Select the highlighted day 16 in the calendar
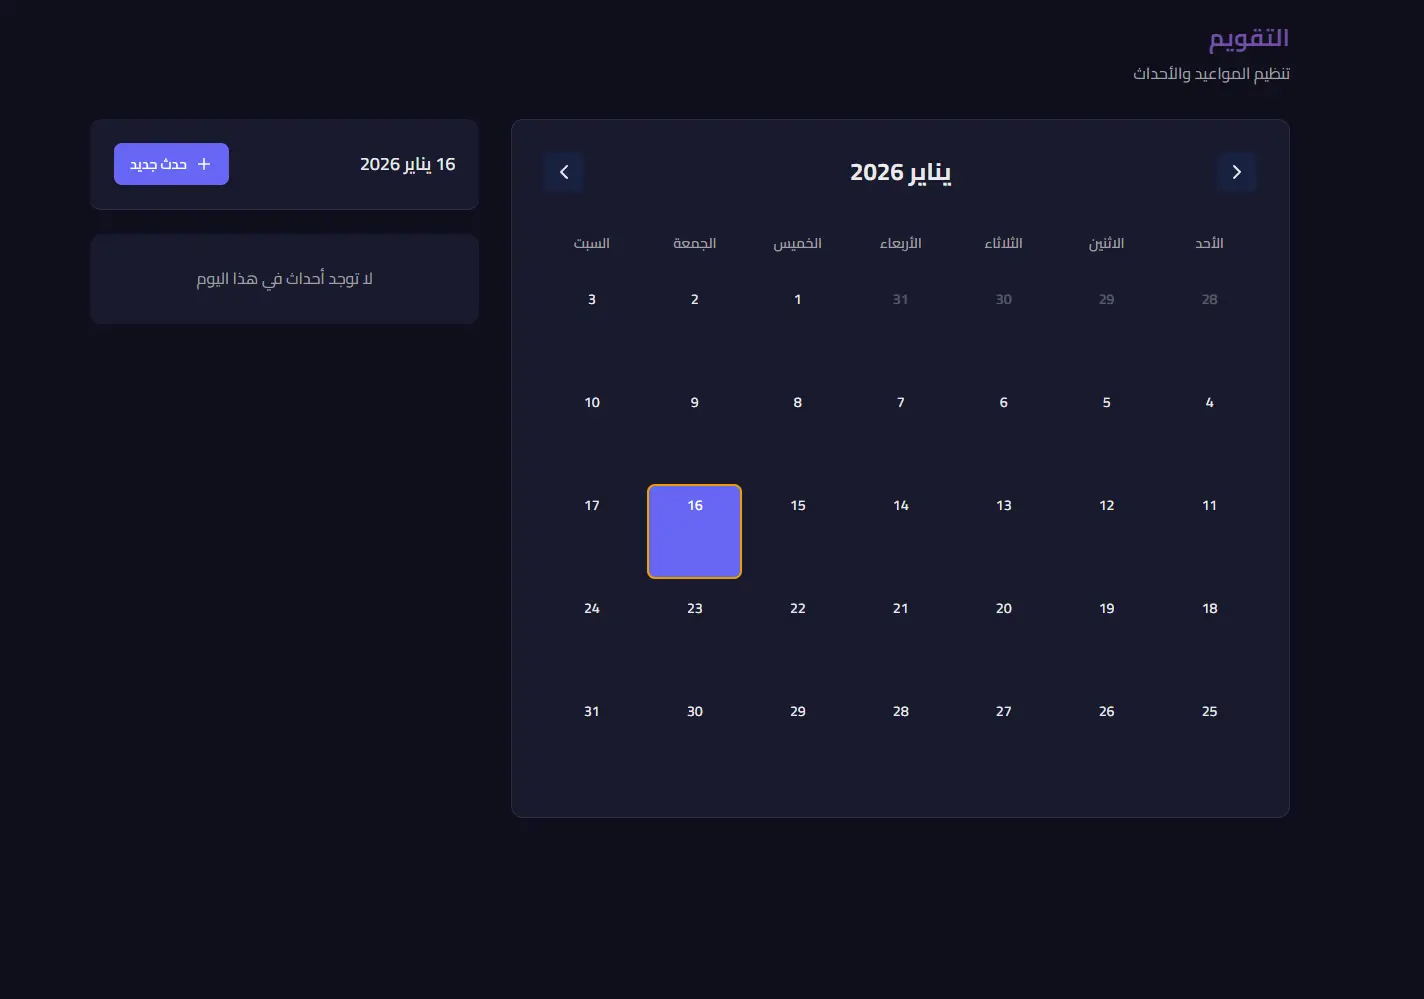The image size is (1424, 999). tap(694, 531)
